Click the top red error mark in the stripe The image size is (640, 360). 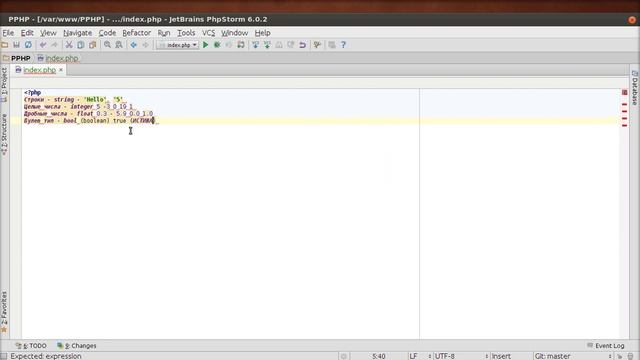tap(624, 104)
